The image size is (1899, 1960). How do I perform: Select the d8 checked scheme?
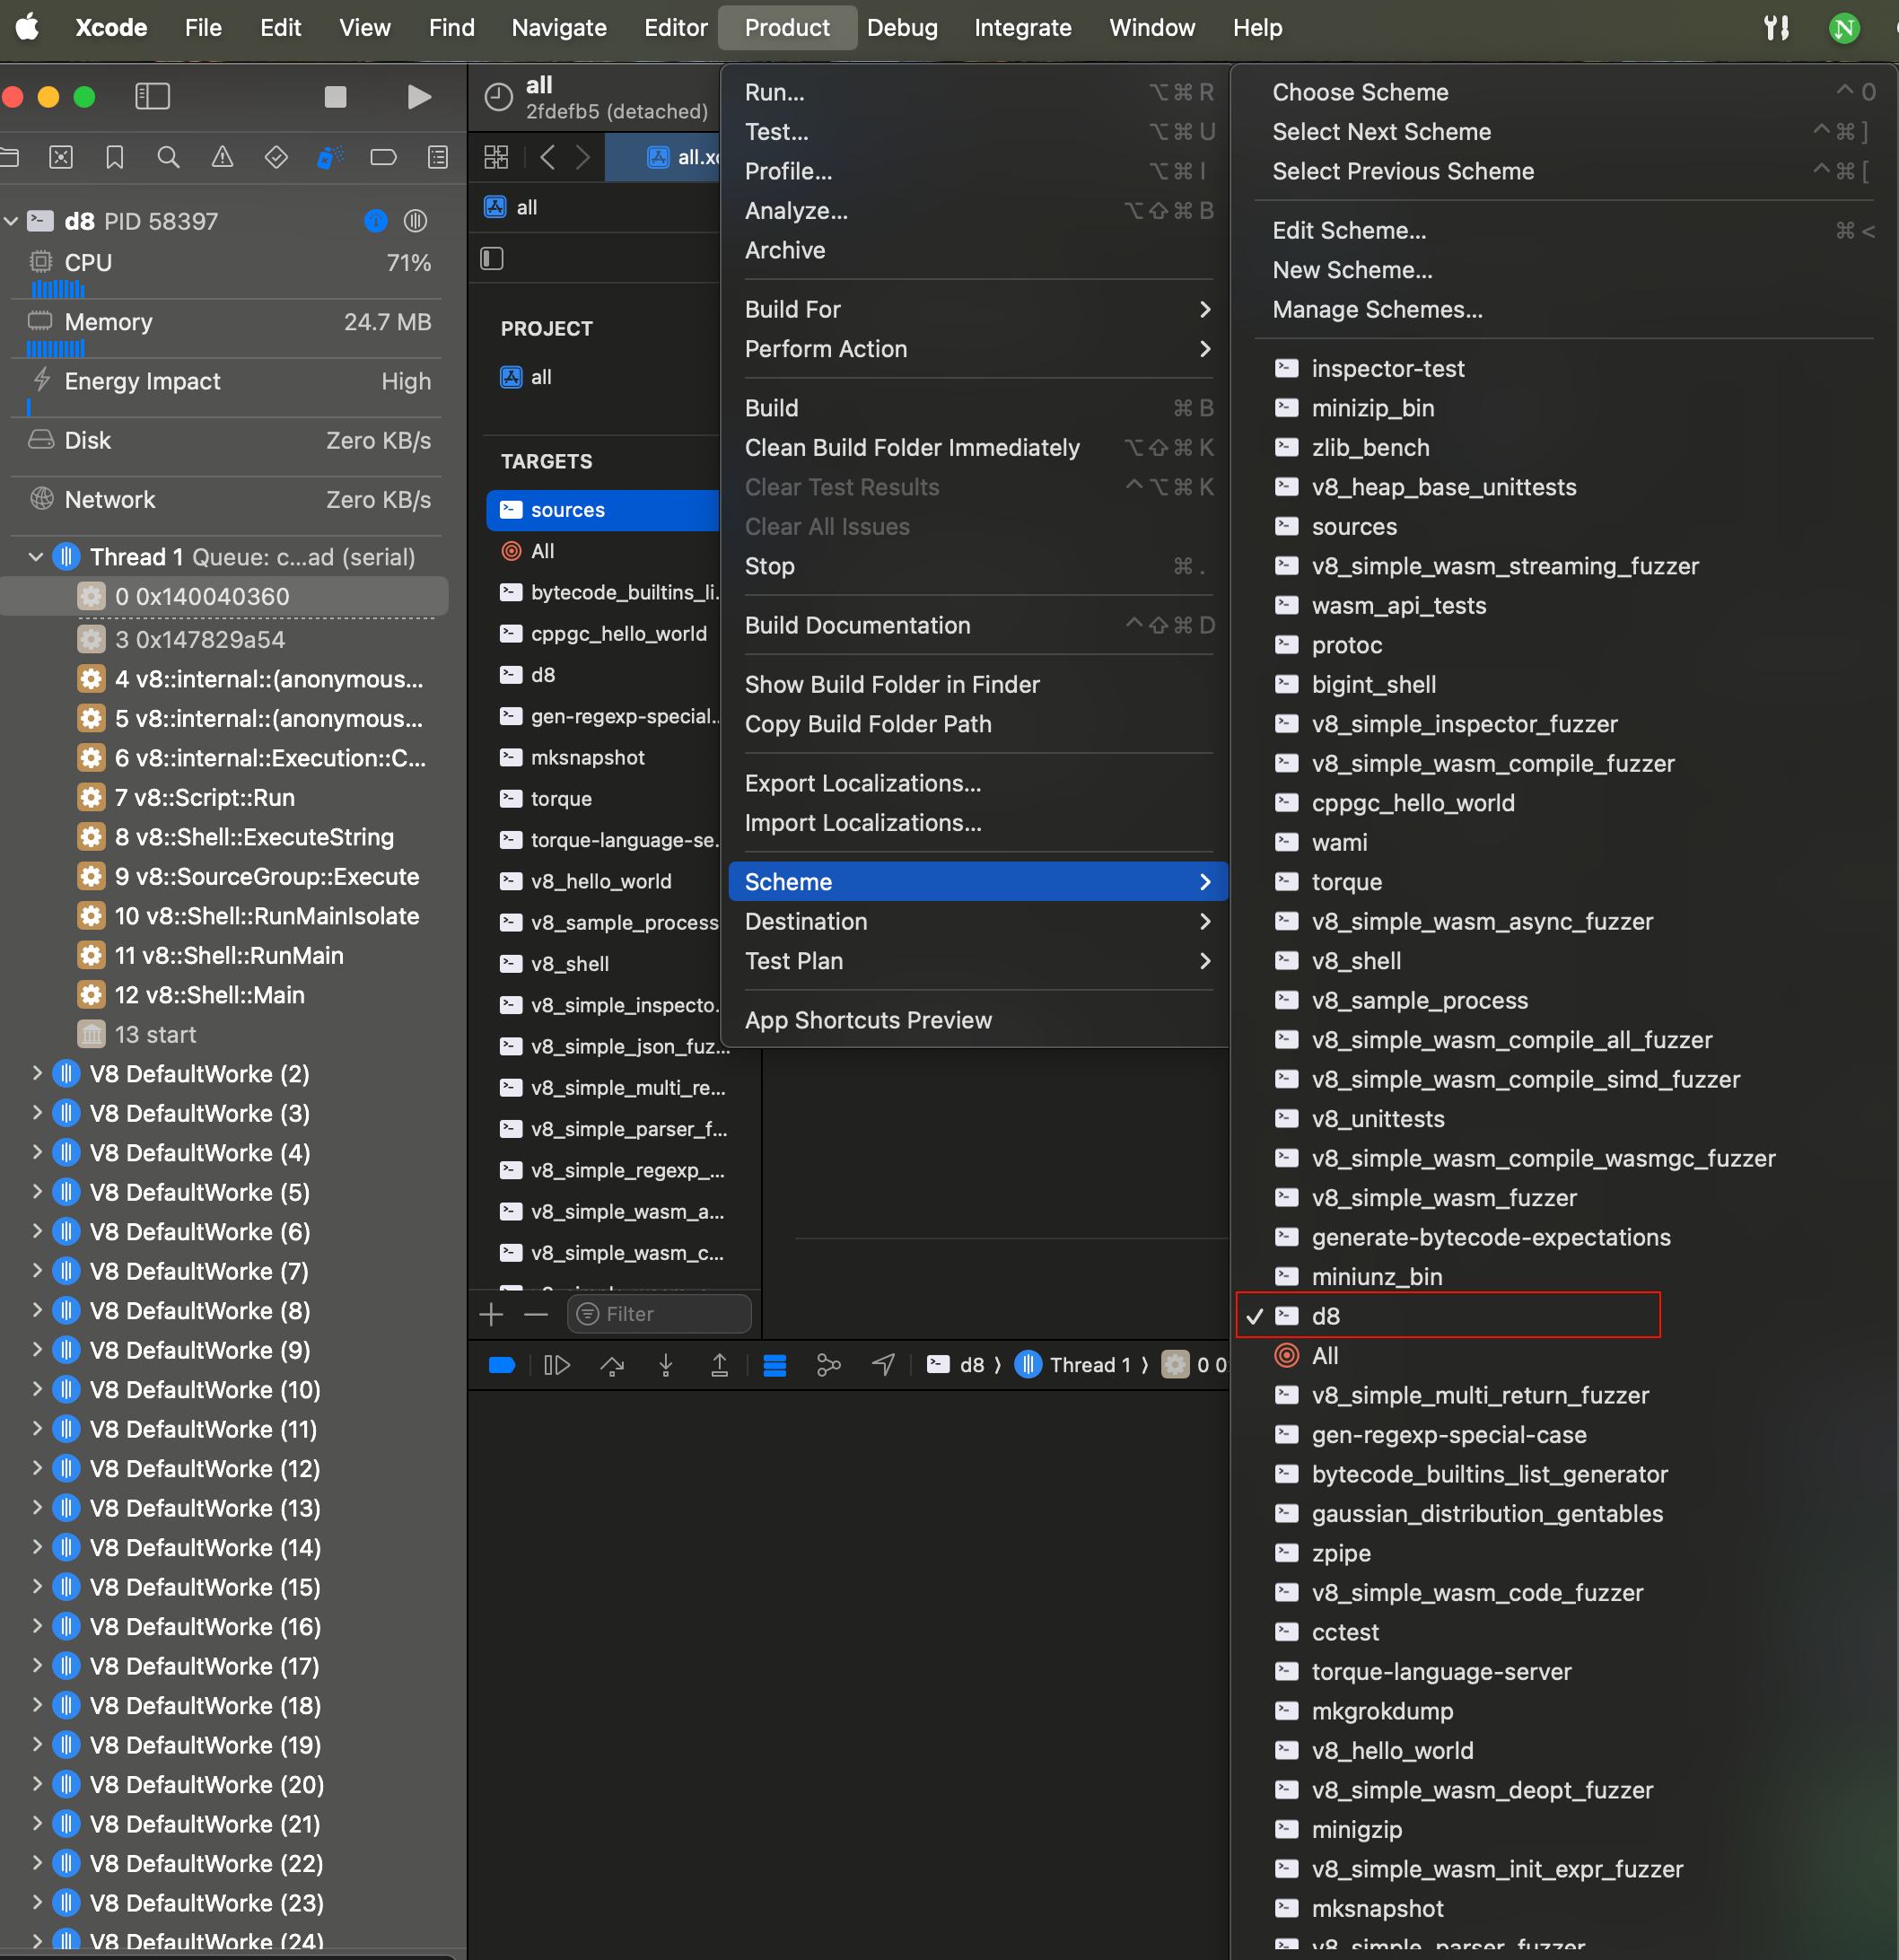point(1565,1316)
